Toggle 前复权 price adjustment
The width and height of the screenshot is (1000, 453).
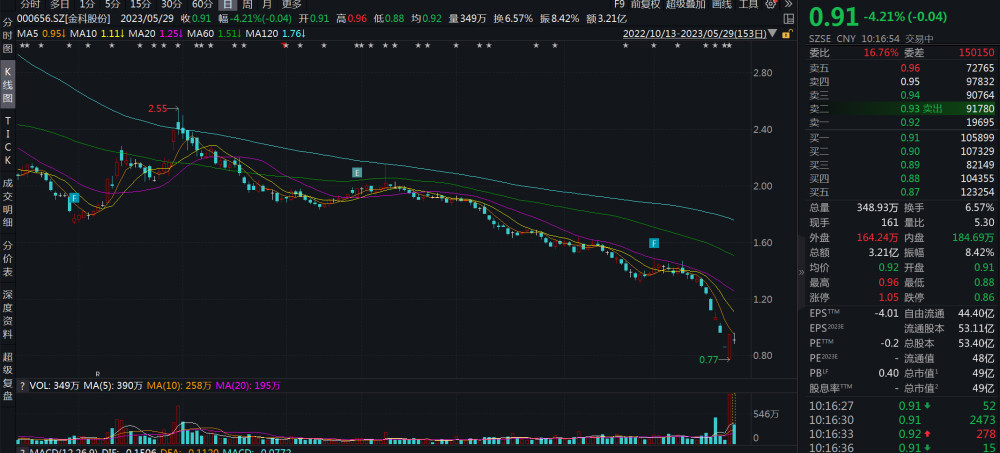645,4
